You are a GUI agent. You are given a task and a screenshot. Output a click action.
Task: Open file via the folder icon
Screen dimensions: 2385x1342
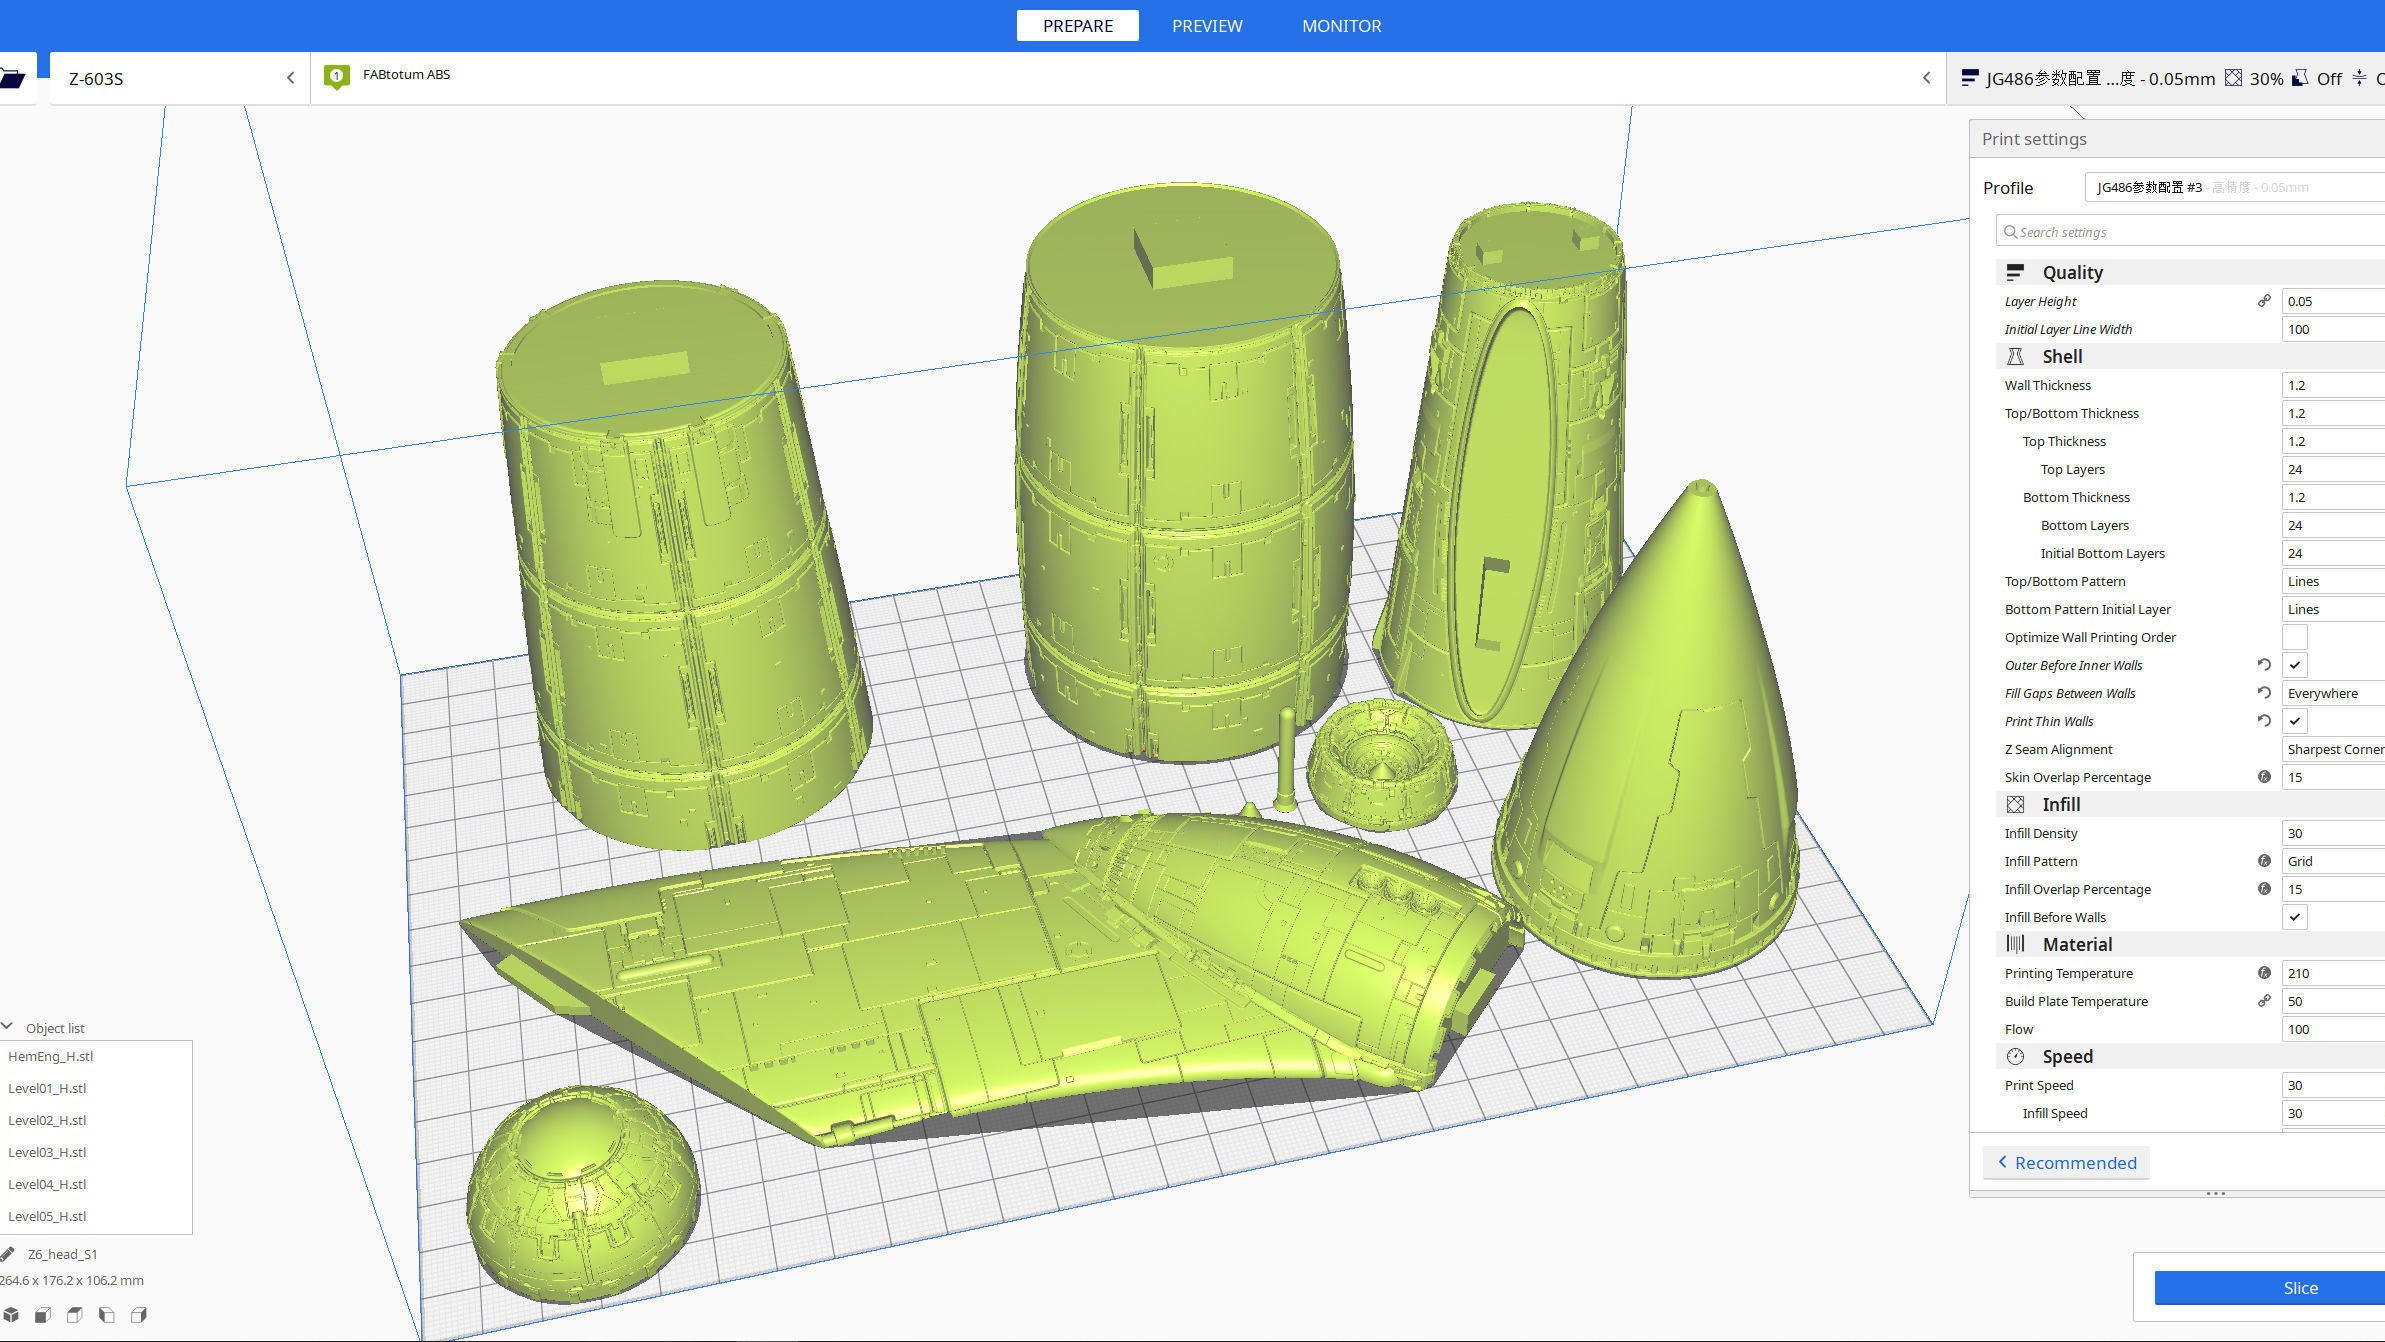tap(12, 78)
